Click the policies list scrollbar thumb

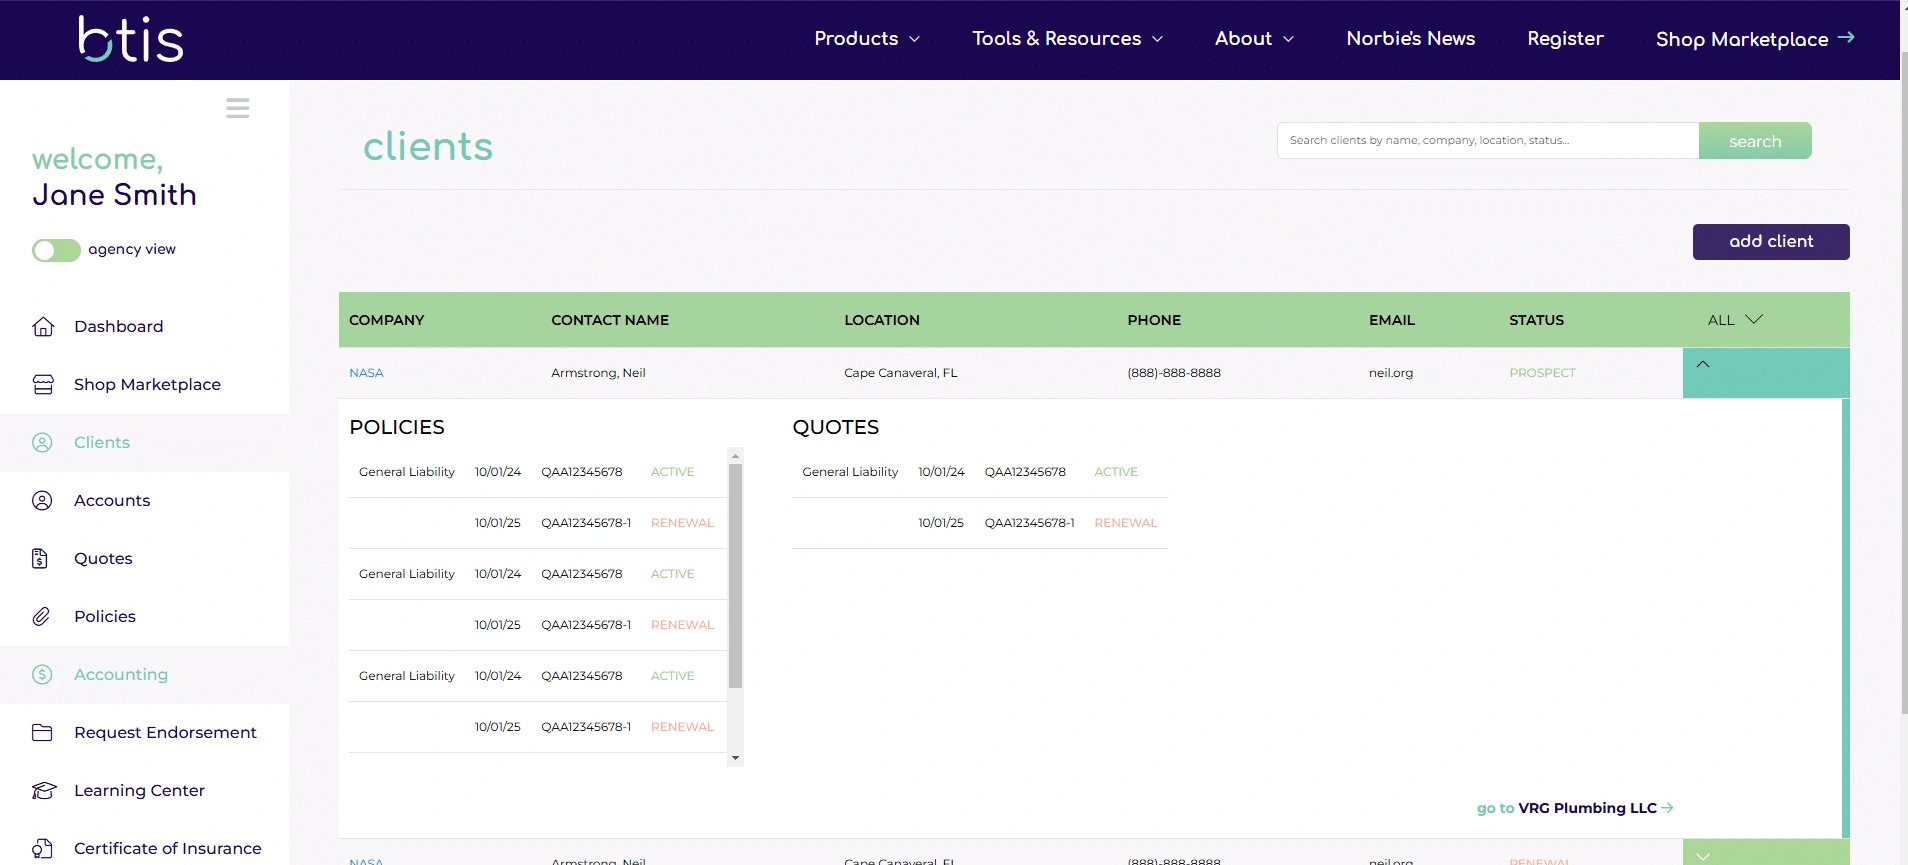click(x=735, y=575)
